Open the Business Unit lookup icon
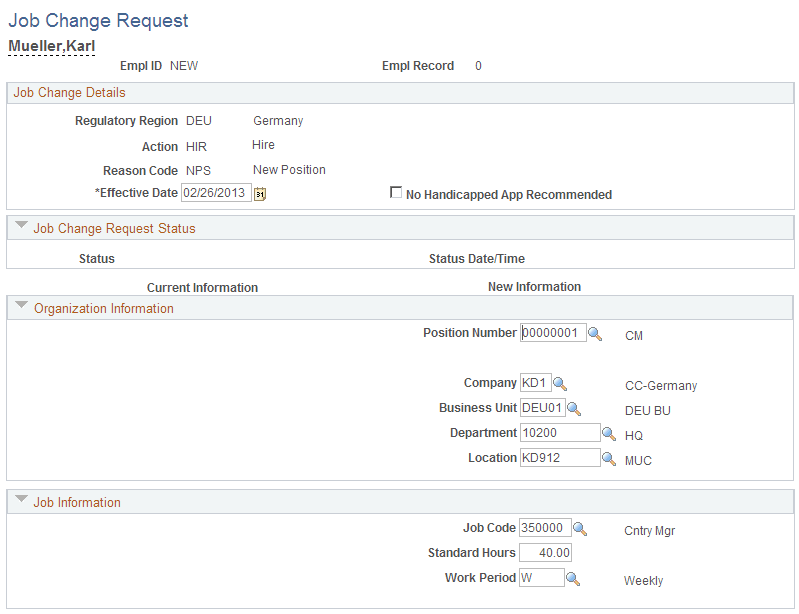Screen dimensions: 799x614 click(575, 408)
